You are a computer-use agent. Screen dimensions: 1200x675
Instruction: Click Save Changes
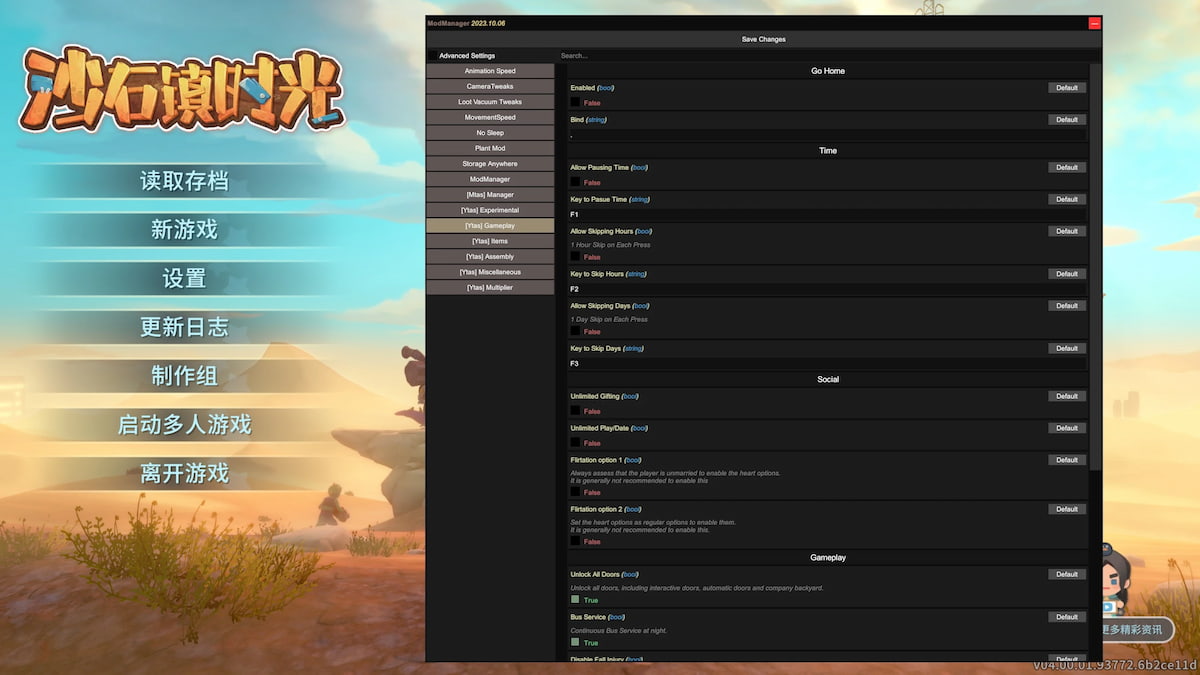click(x=763, y=39)
